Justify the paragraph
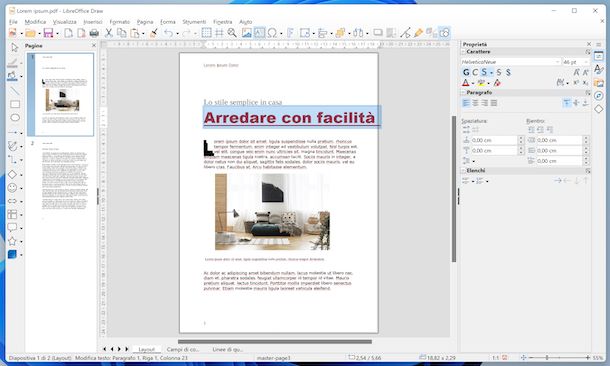Viewport: 610px width, 366px height. click(x=494, y=103)
